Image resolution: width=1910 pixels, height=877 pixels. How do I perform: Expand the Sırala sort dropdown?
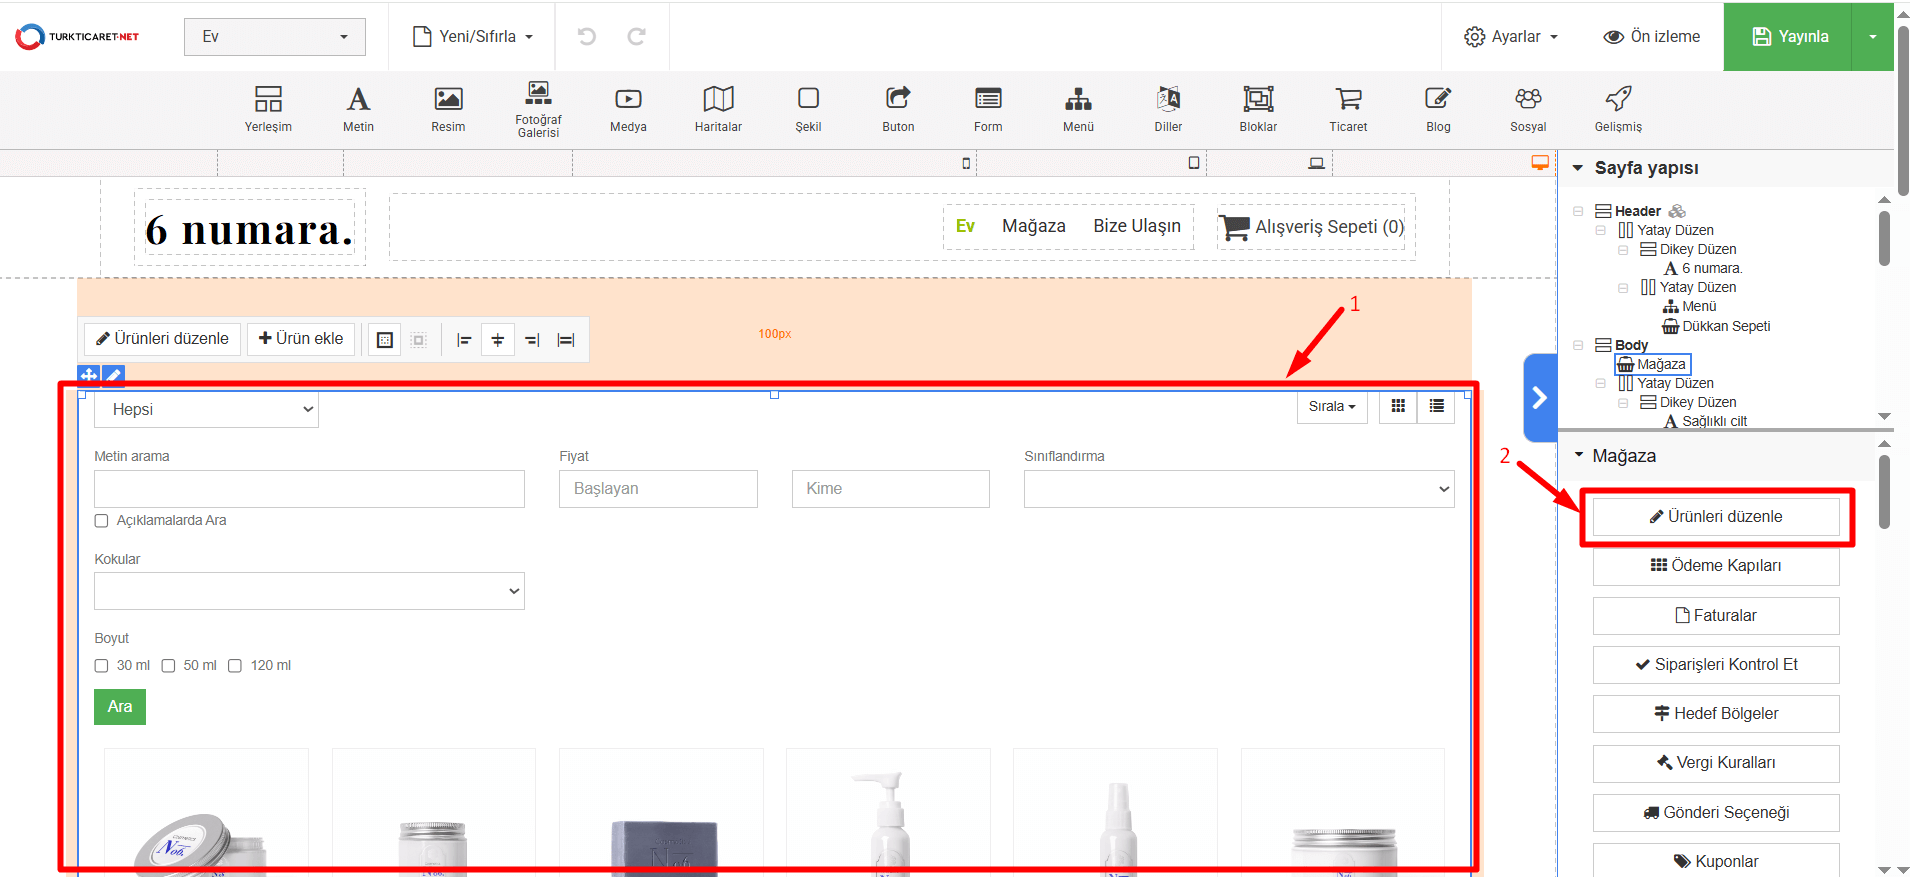click(1332, 407)
